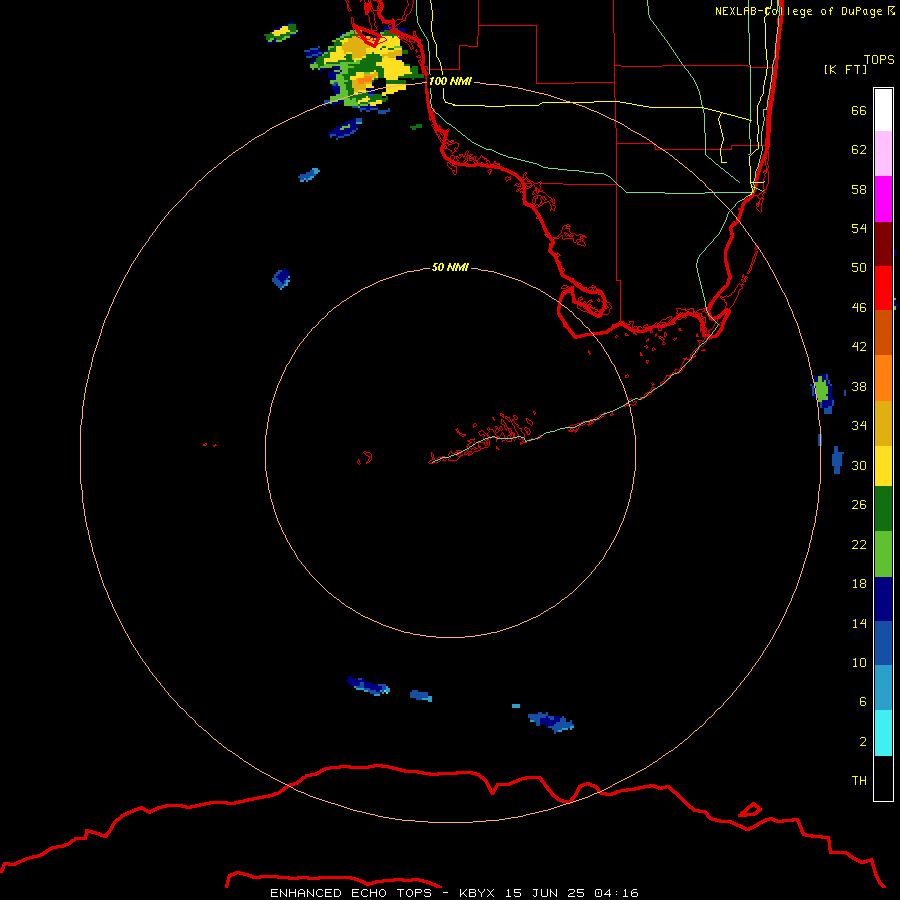Screen dimensions: 900x900
Task: Click the "38" scale value
Action: pyautogui.click(x=859, y=386)
